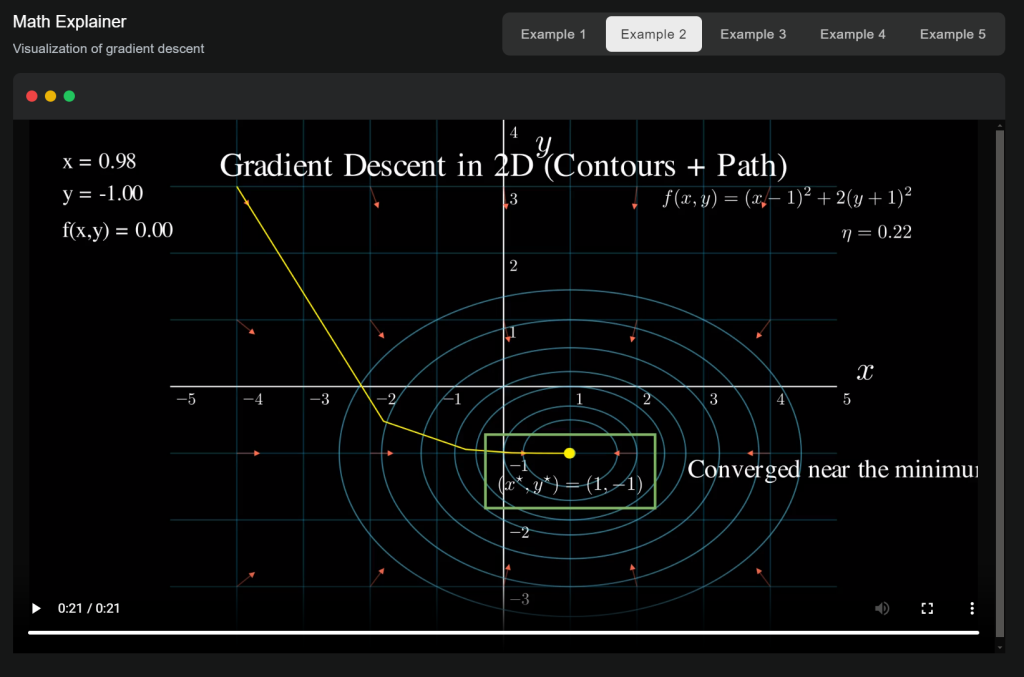Open the Example 3 tab

(753, 34)
